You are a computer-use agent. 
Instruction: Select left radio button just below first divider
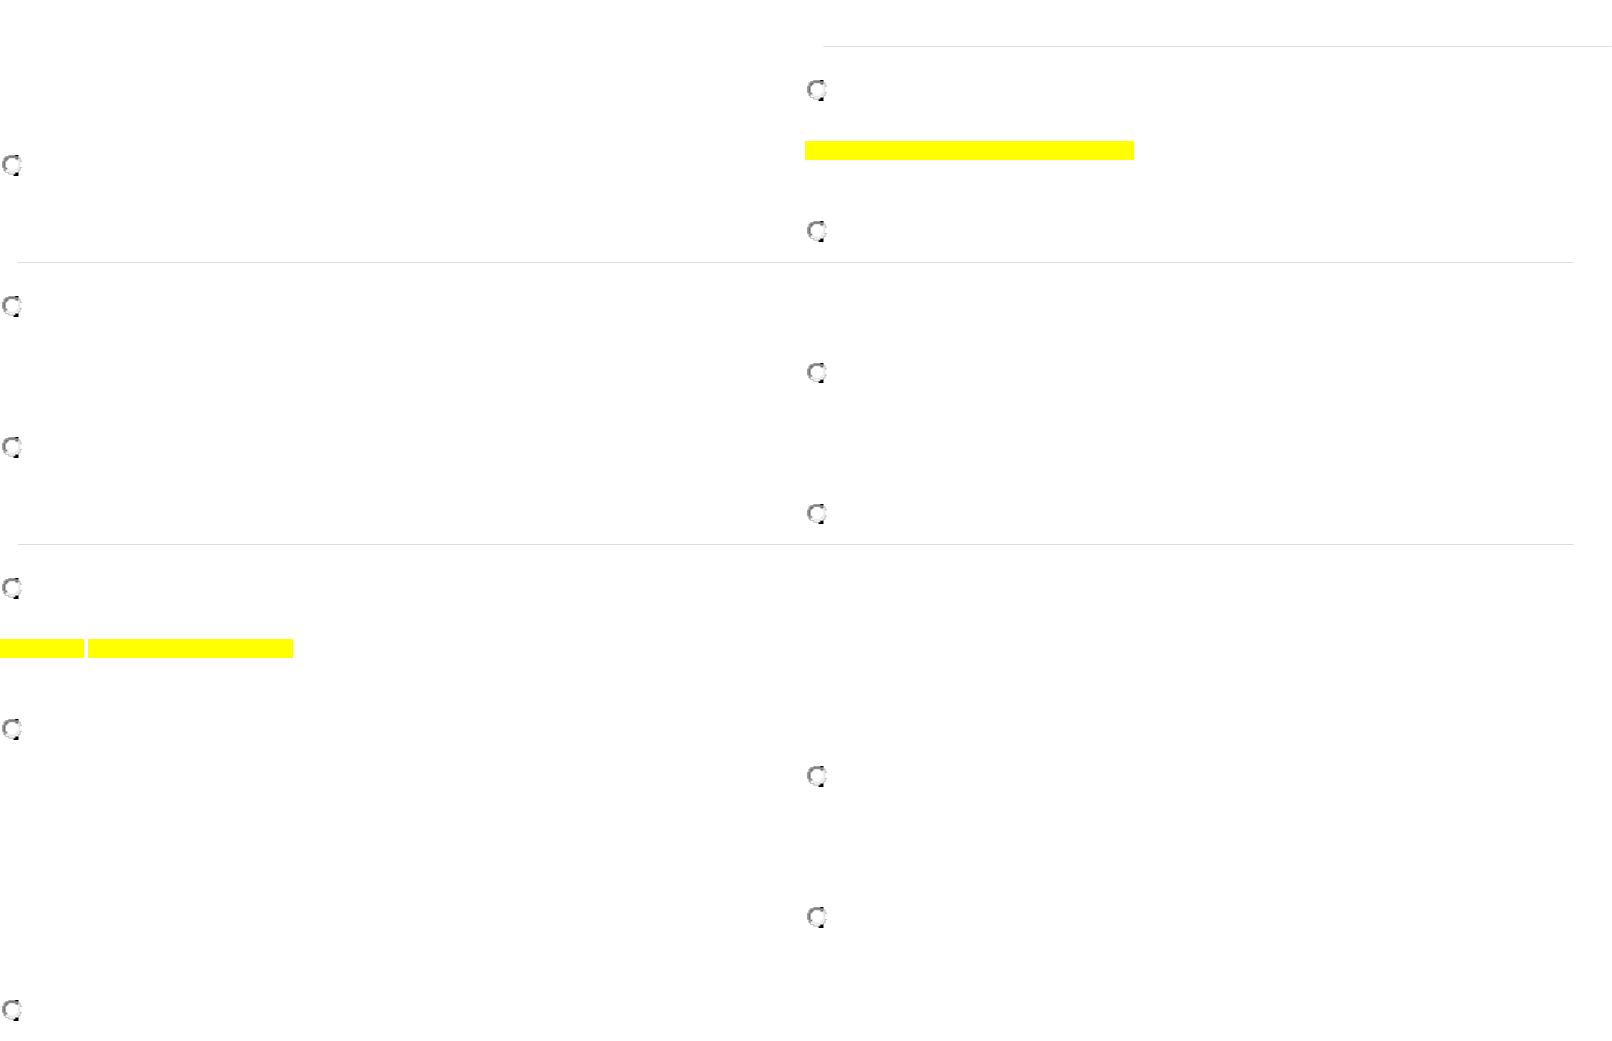tap(12, 306)
